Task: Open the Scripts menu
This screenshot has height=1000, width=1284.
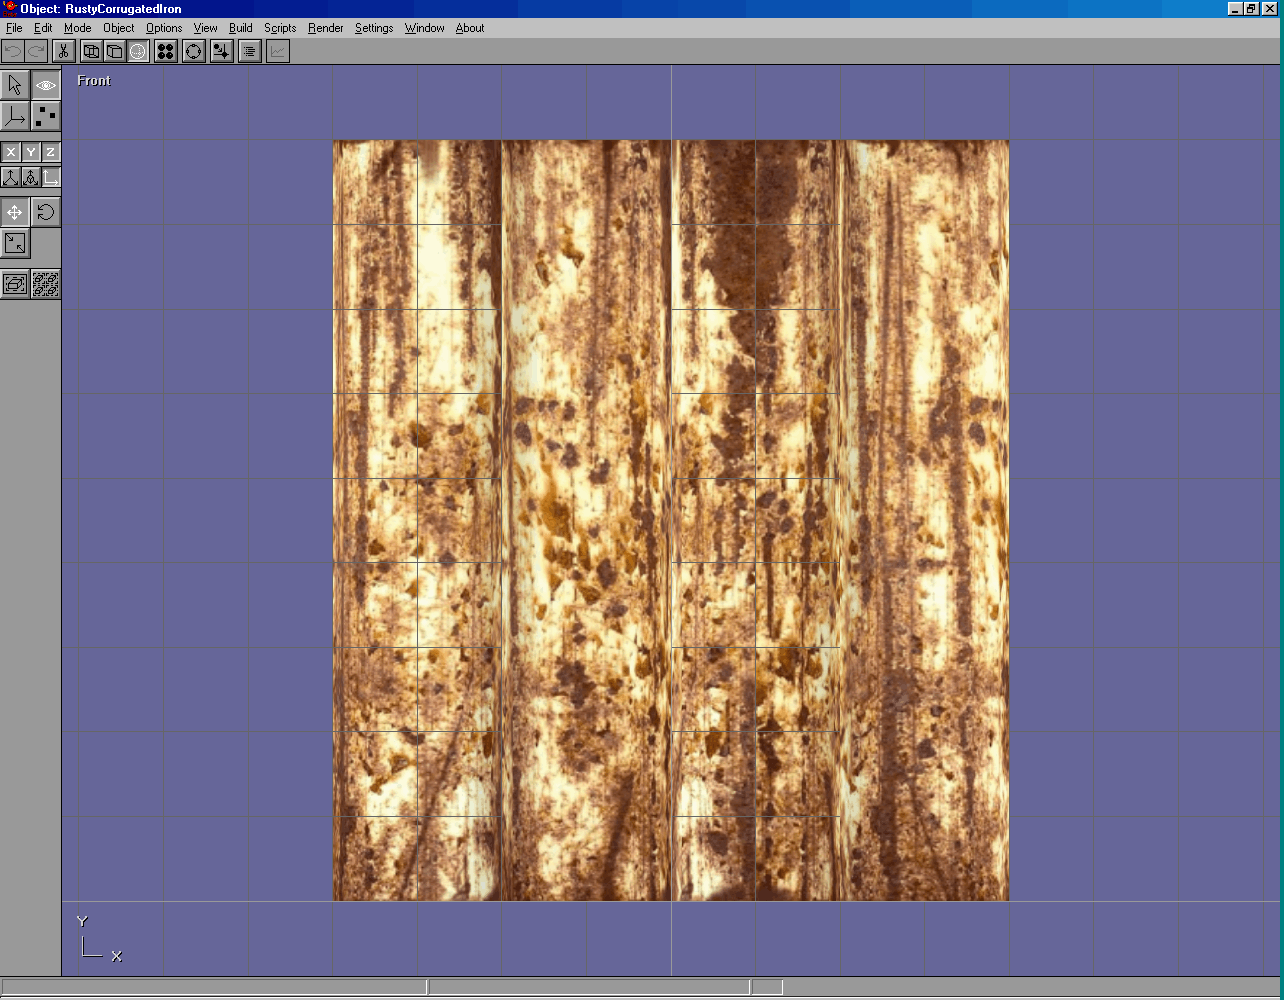Action: [x=280, y=28]
